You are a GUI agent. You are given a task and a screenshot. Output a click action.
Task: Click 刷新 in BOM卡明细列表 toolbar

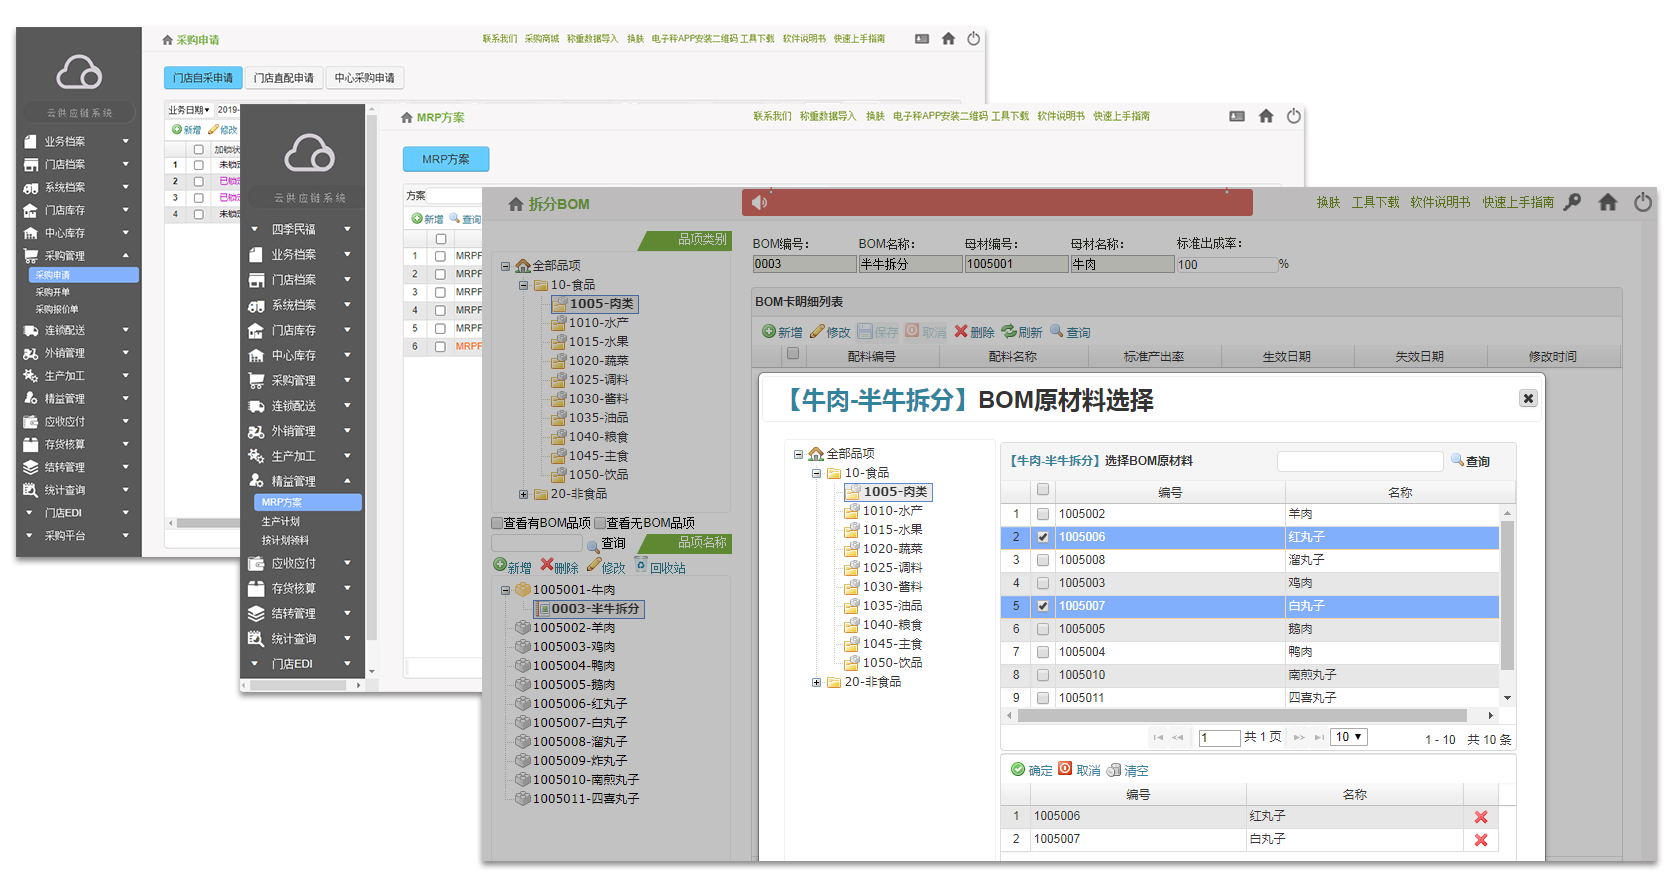click(1022, 332)
